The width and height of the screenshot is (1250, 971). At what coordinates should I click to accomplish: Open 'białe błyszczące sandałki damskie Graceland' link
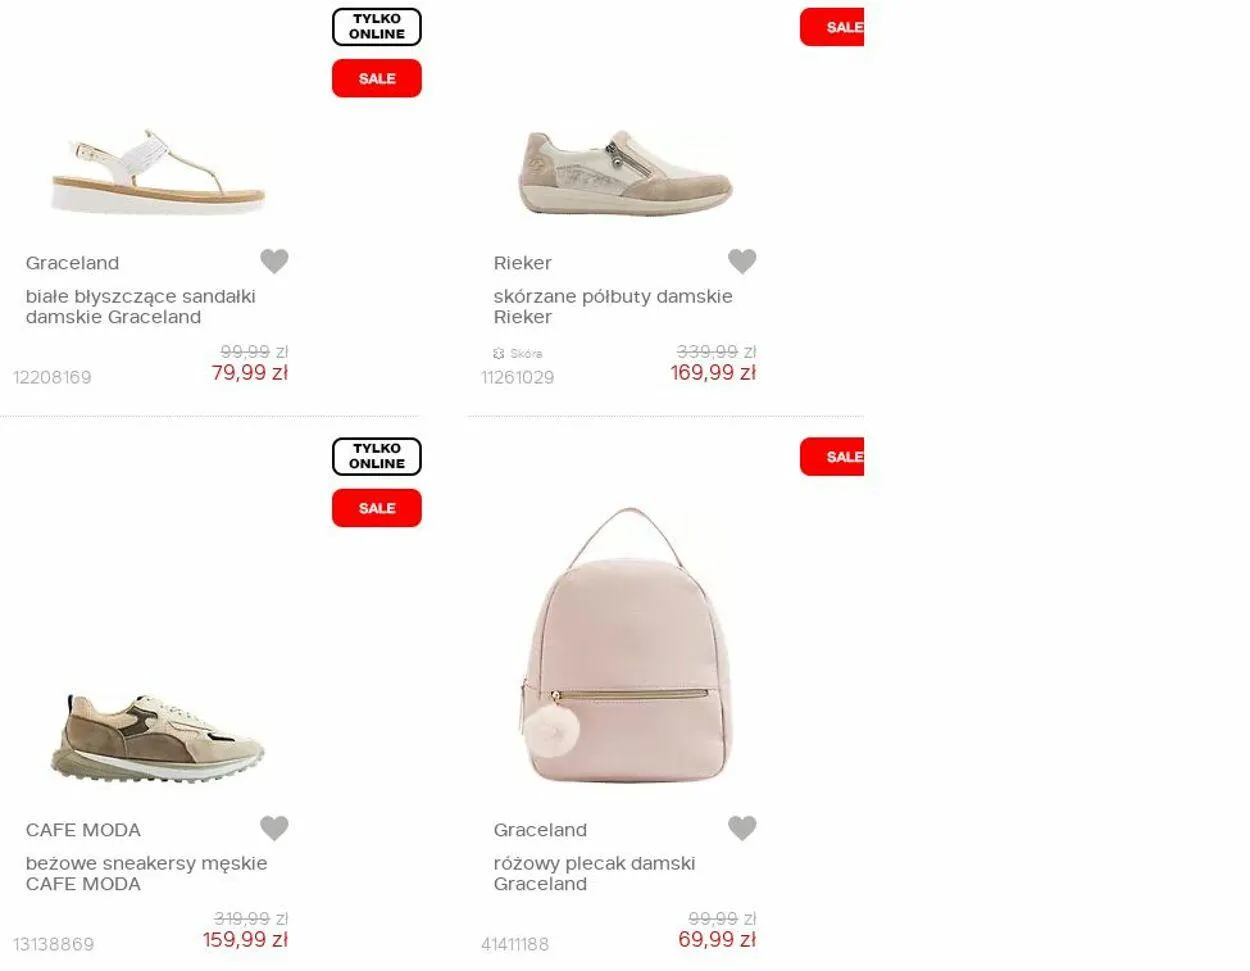point(140,306)
